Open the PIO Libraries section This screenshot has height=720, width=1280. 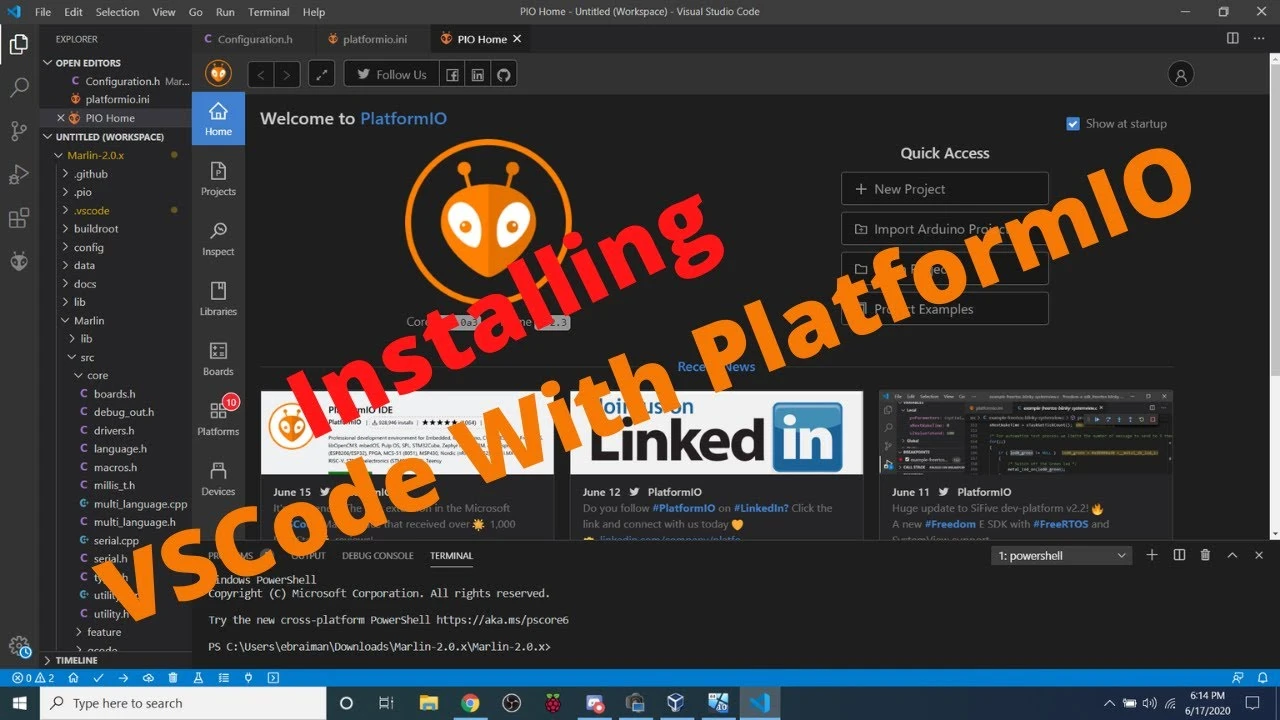pyautogui.click(x=218, y=300)
